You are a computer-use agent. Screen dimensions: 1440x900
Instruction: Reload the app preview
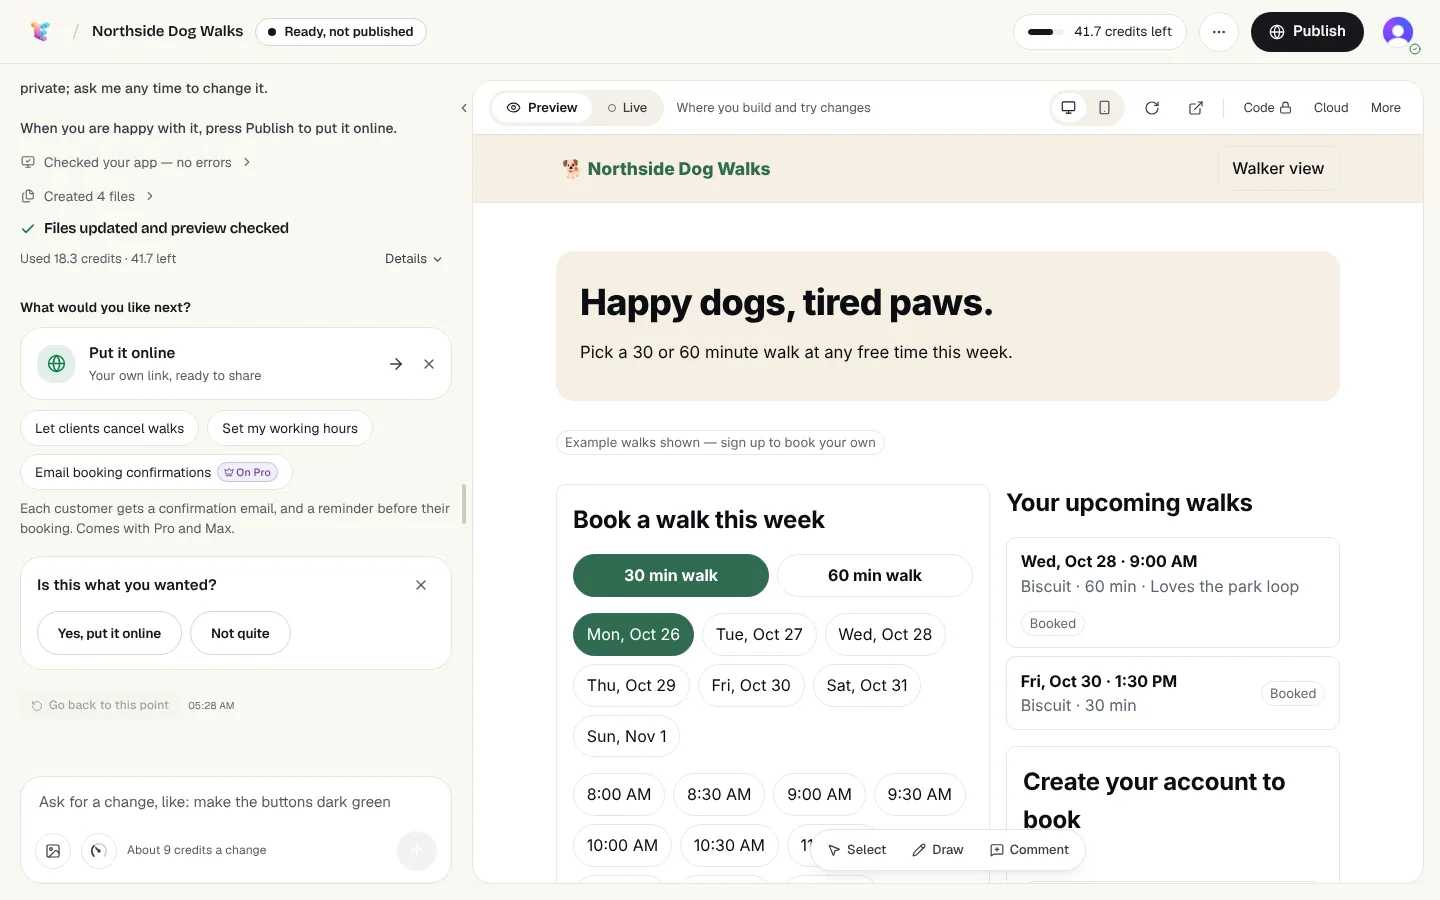point(1152,108)
